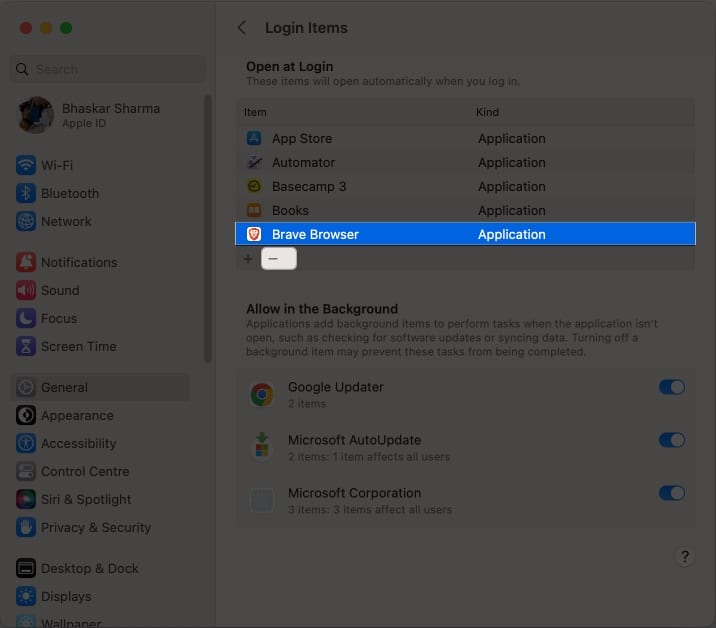Click the Siri & Spotlight icon
Viewport: 716px width, 628px height.
point(26,499)
